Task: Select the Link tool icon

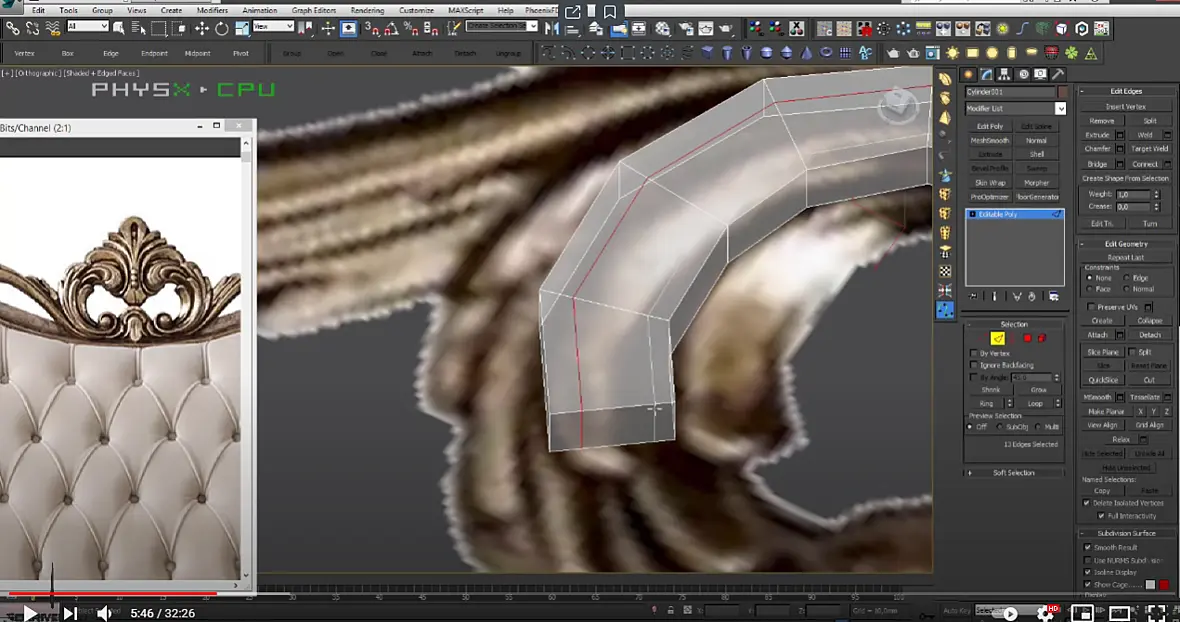Action: (x=13, y=29)
